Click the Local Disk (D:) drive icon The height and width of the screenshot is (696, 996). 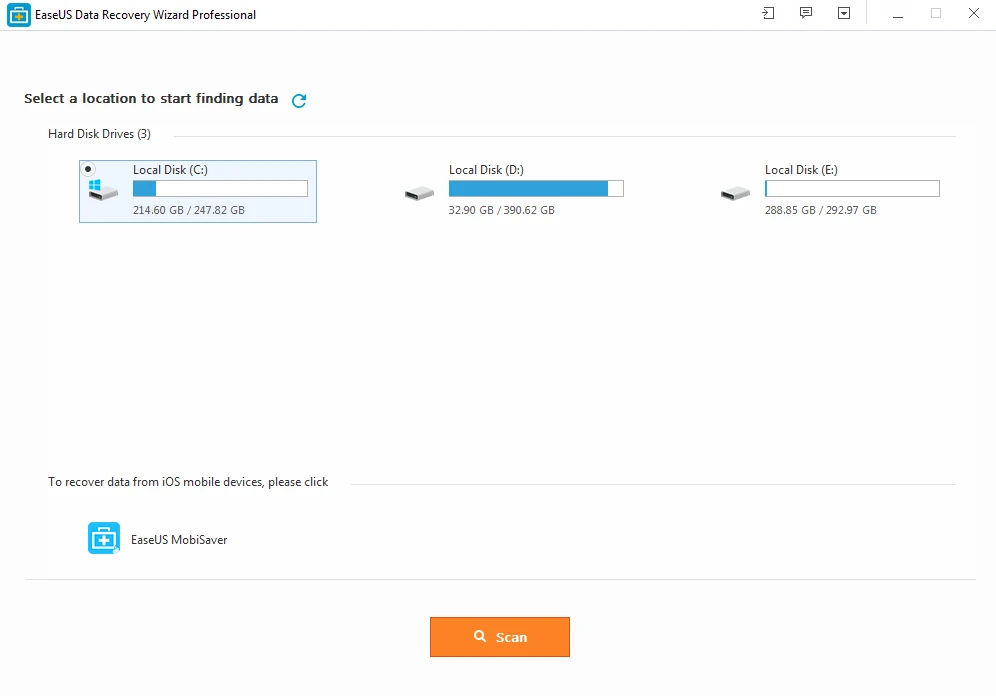point(419,193)
